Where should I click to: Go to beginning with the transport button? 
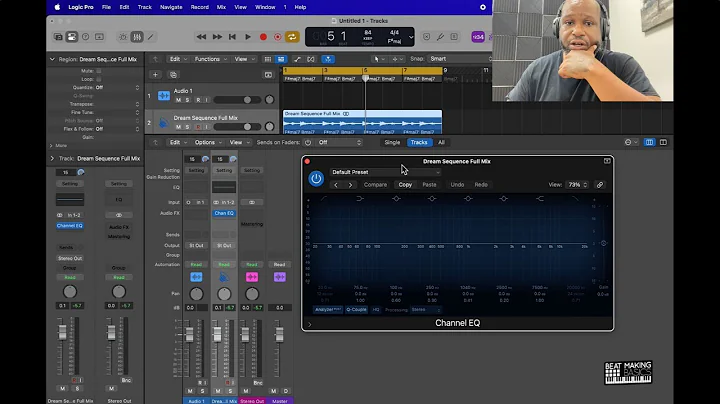[x=232, y=37]
